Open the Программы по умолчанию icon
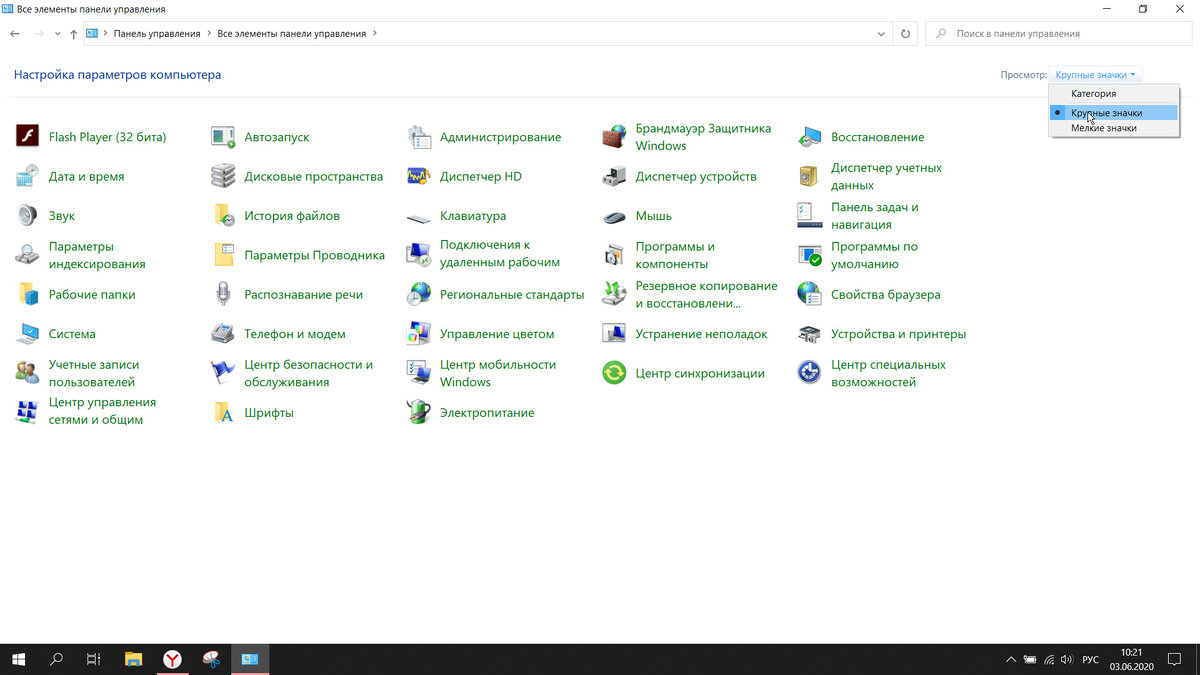The width and height of the screenshot is (1200, 675). click(x=810, y=255)
